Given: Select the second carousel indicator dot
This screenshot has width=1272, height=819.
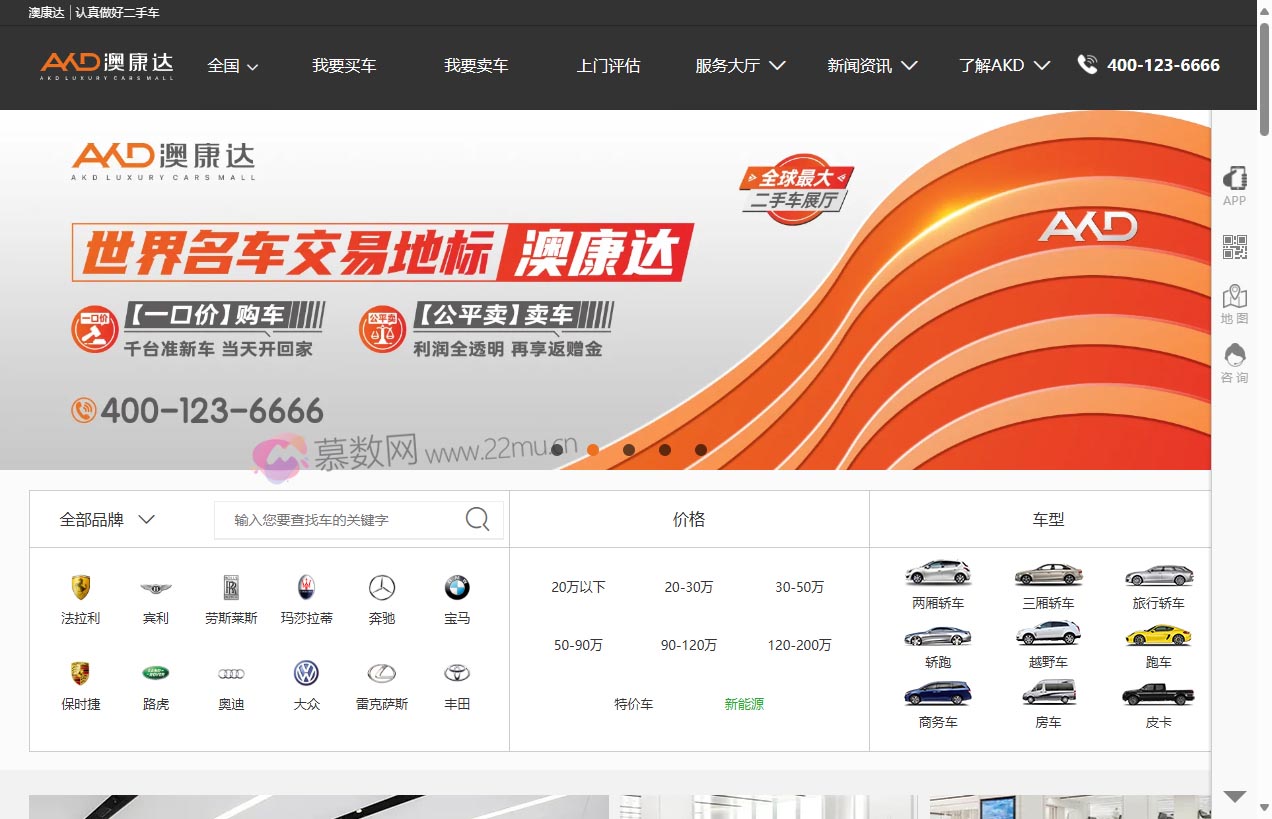Looking at the screenshot, I should 593,450.
